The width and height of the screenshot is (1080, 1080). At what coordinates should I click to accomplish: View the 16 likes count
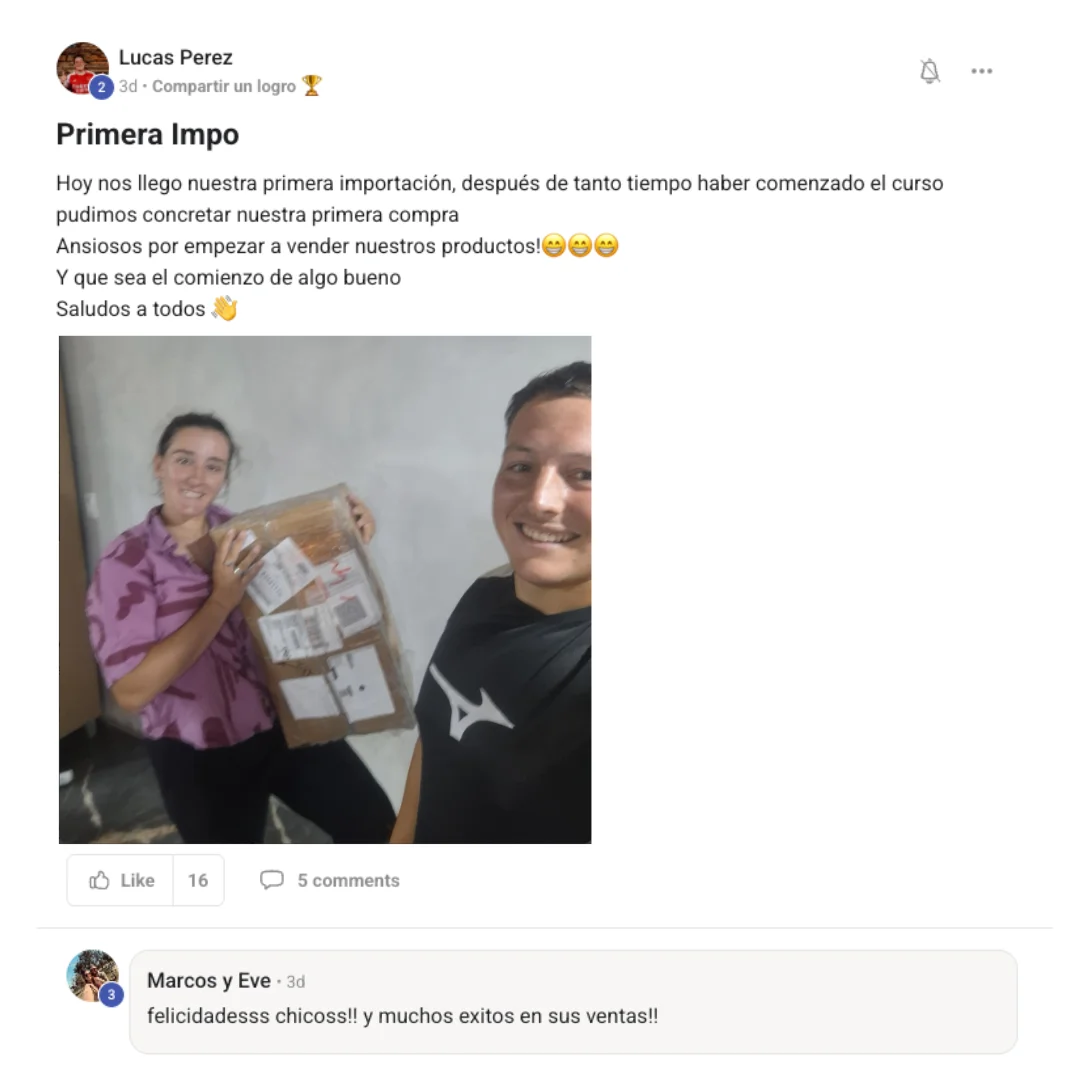198,880
